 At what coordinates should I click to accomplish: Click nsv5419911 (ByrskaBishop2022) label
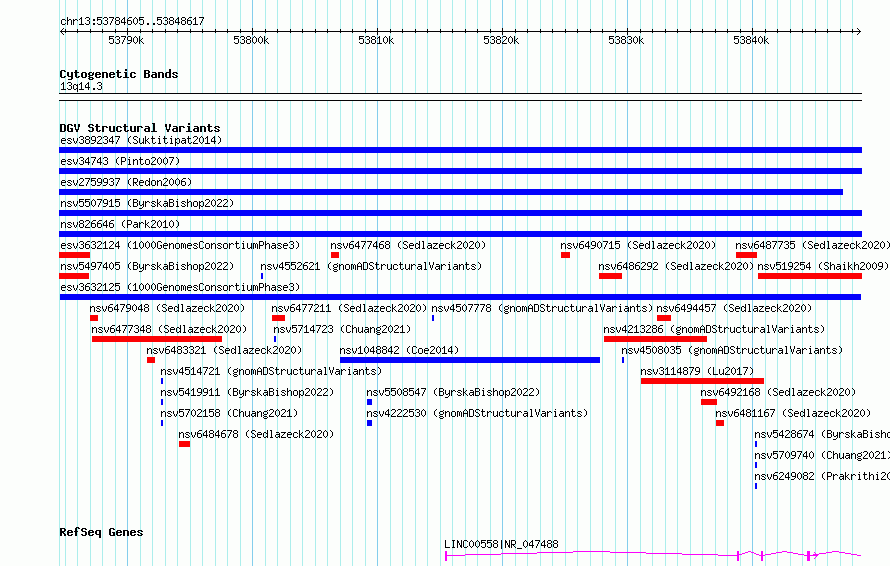(247, 392)
